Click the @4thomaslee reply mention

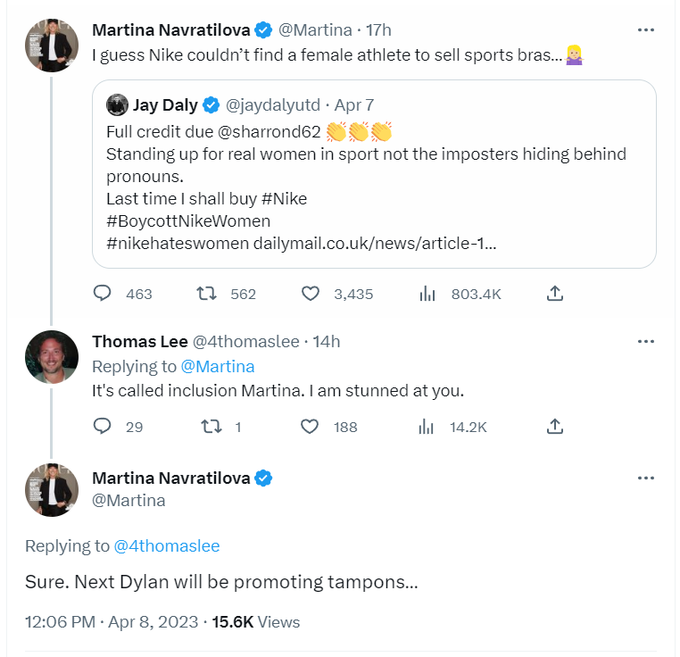[x=166, y=546]
